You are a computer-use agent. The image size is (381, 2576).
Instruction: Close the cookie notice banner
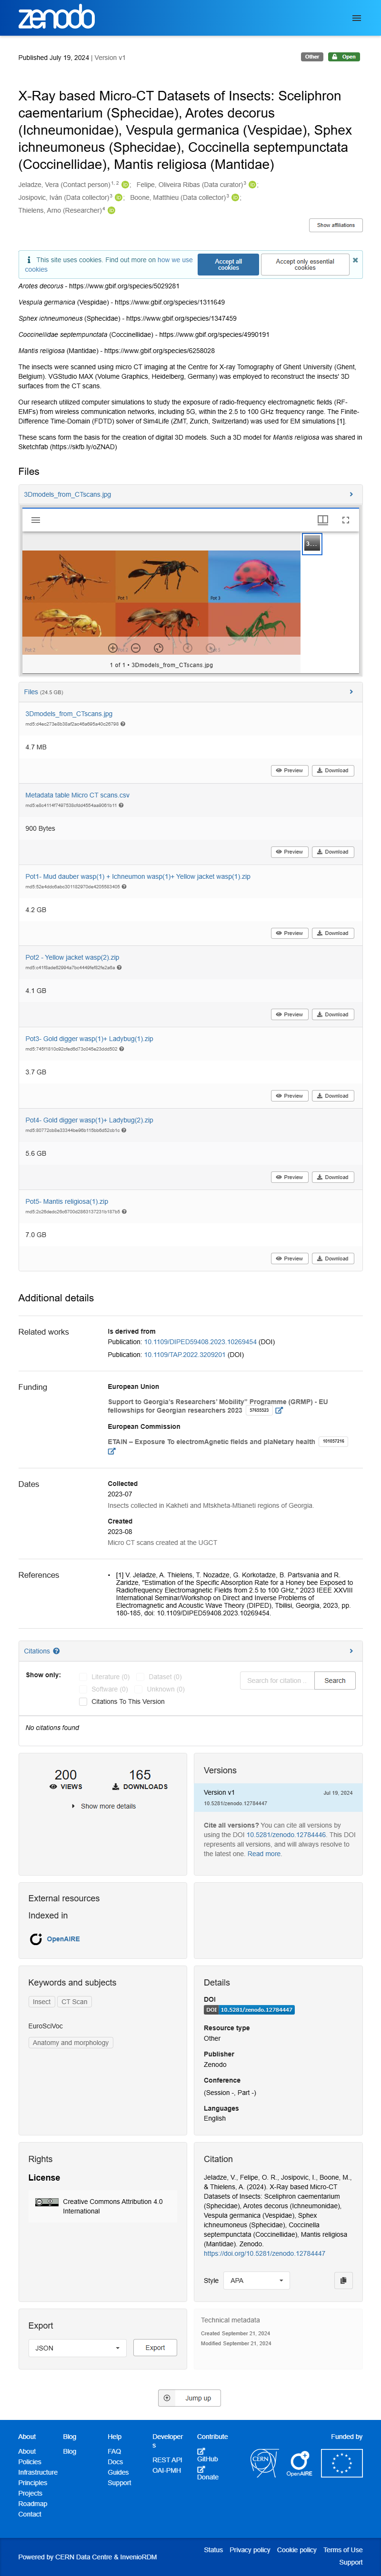coord(355,260)
